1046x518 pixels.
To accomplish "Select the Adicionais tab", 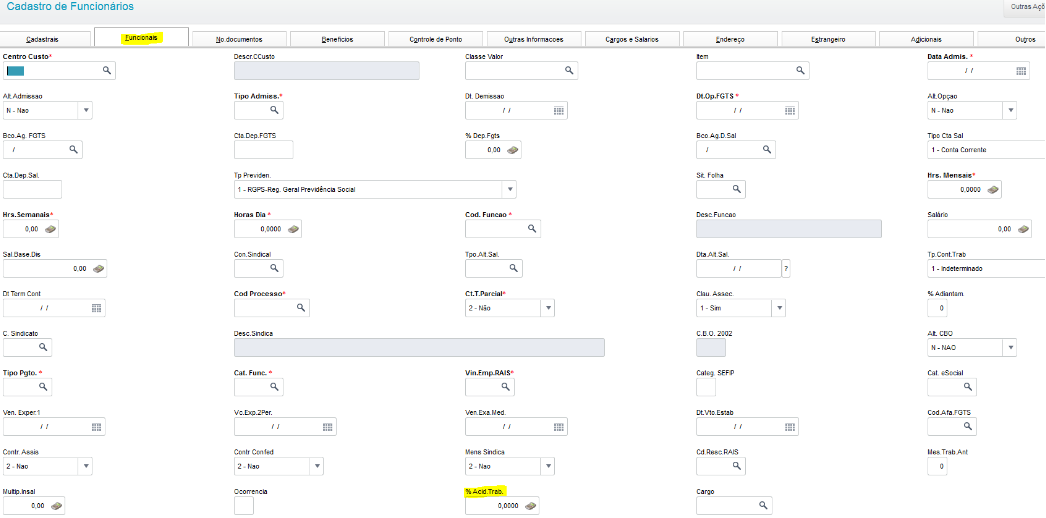I will 926,39.
